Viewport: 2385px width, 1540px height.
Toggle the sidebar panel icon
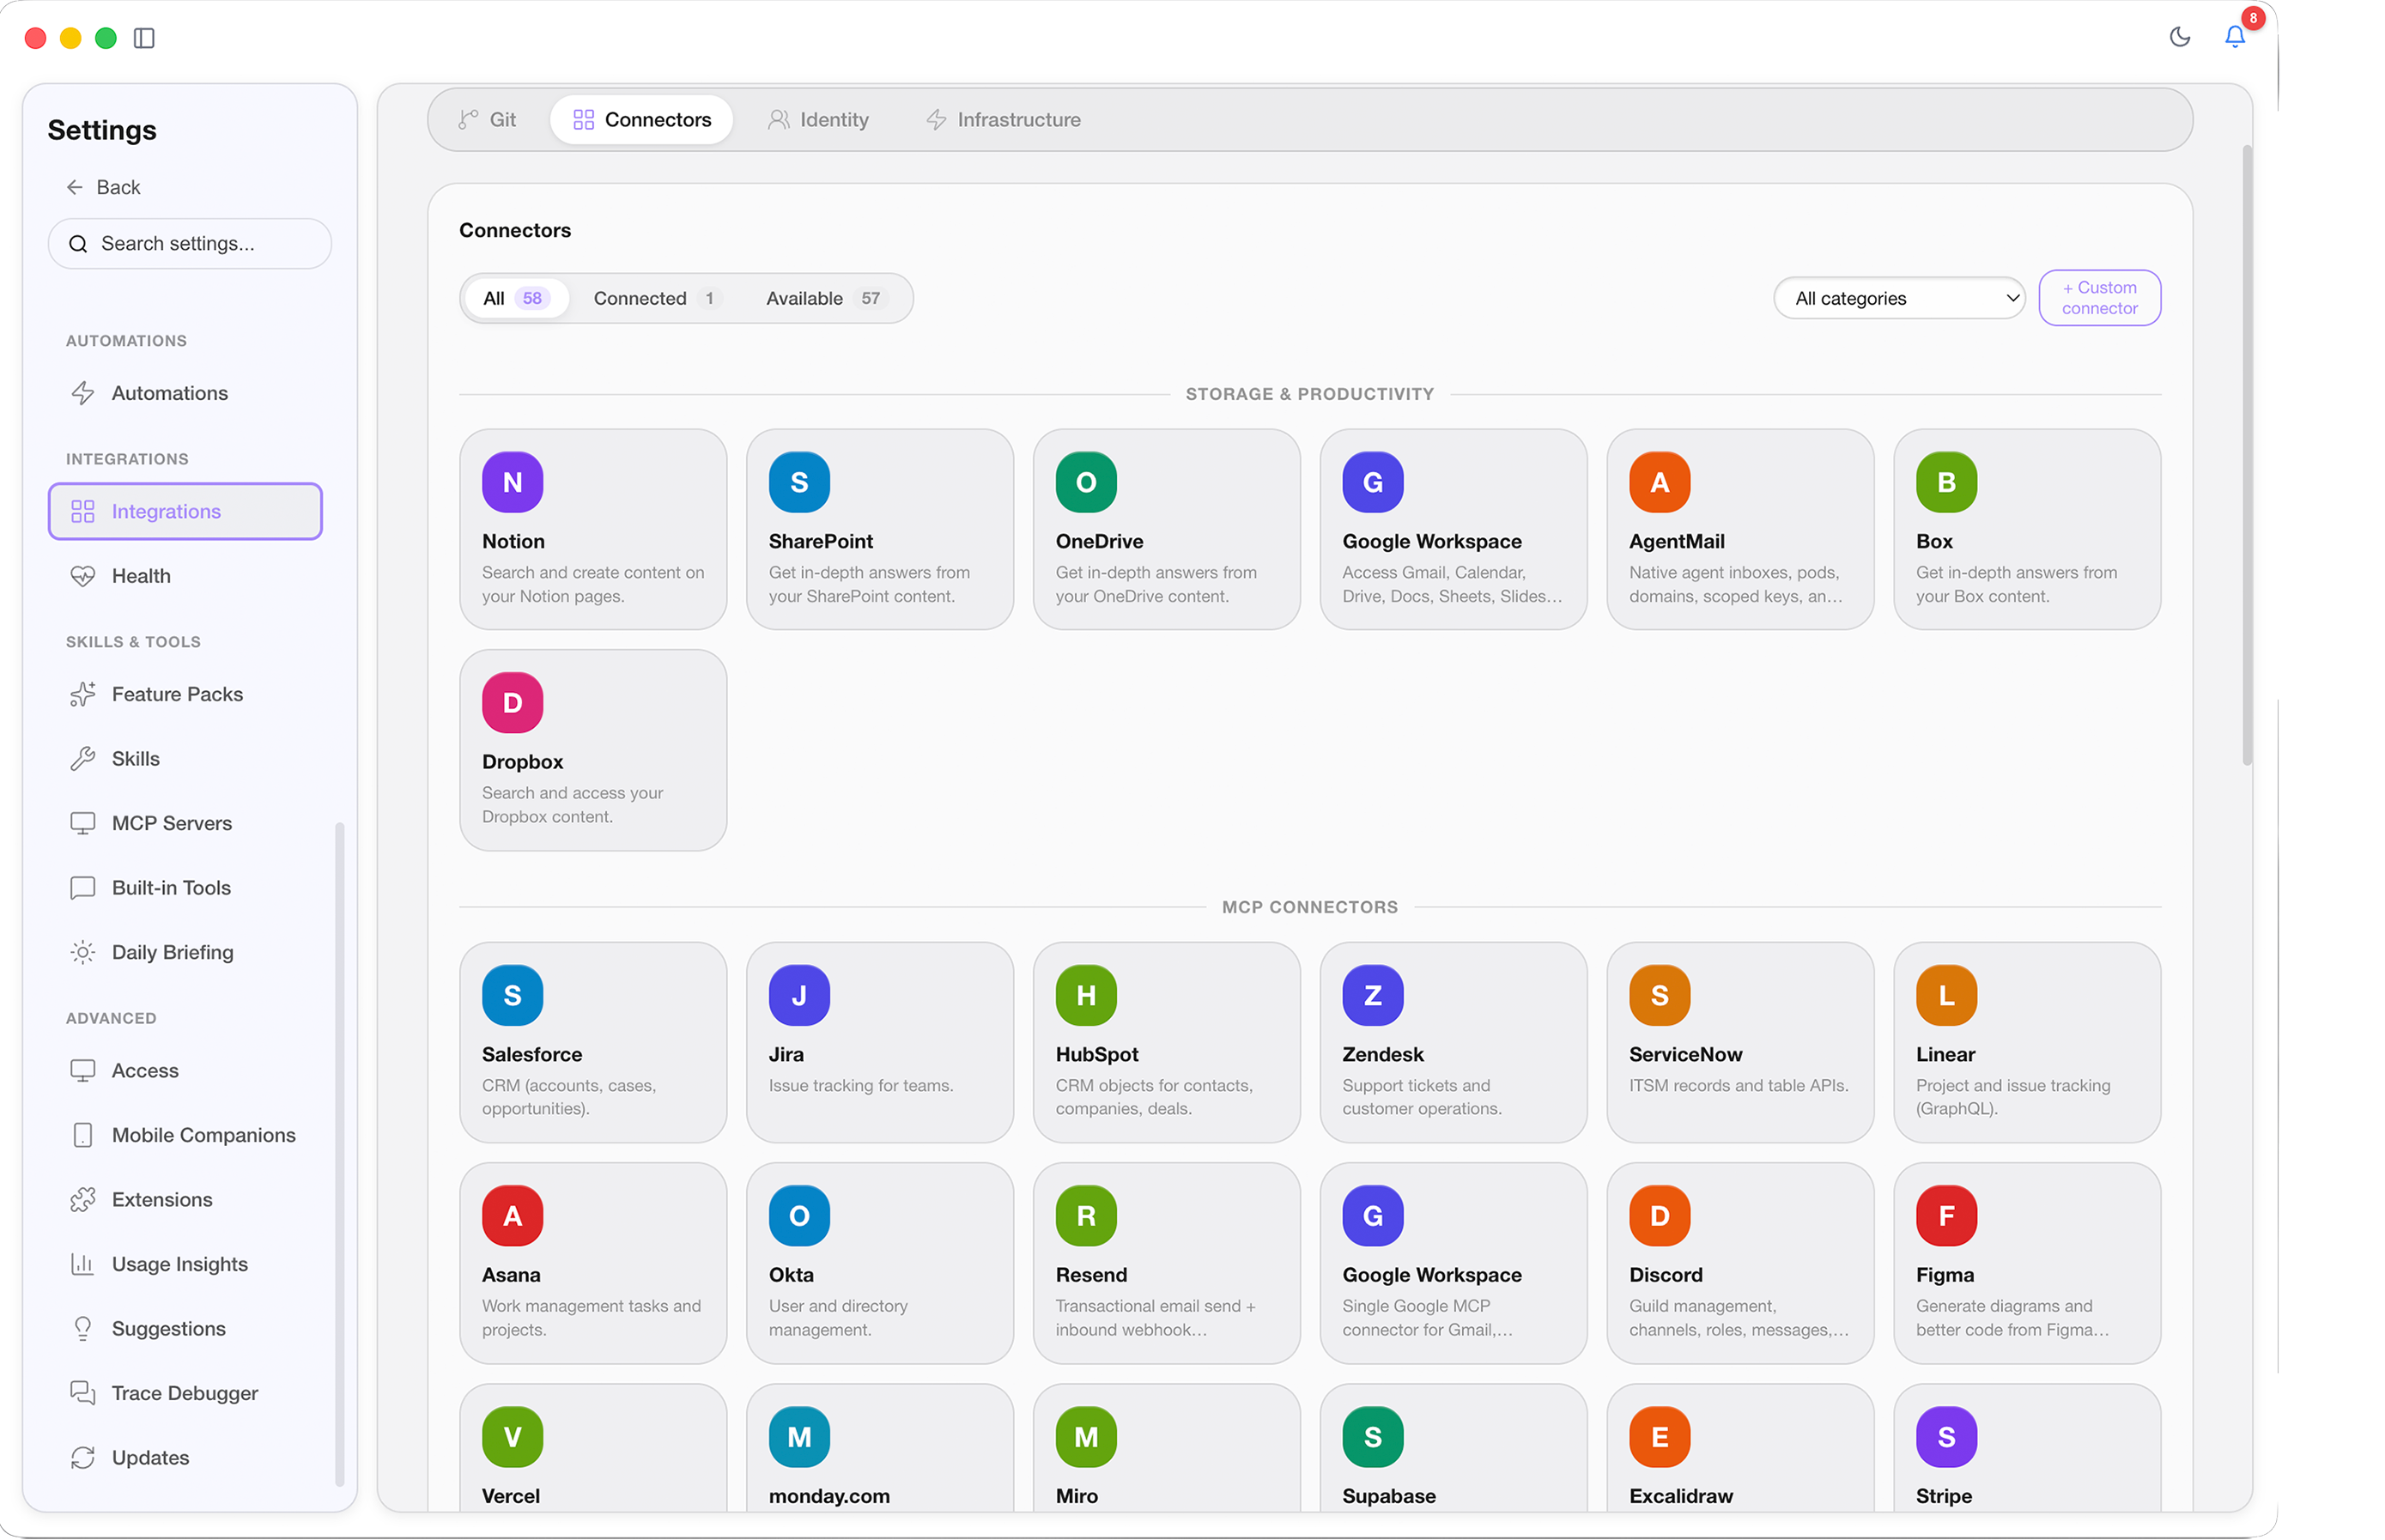click(x=144, y=38)
